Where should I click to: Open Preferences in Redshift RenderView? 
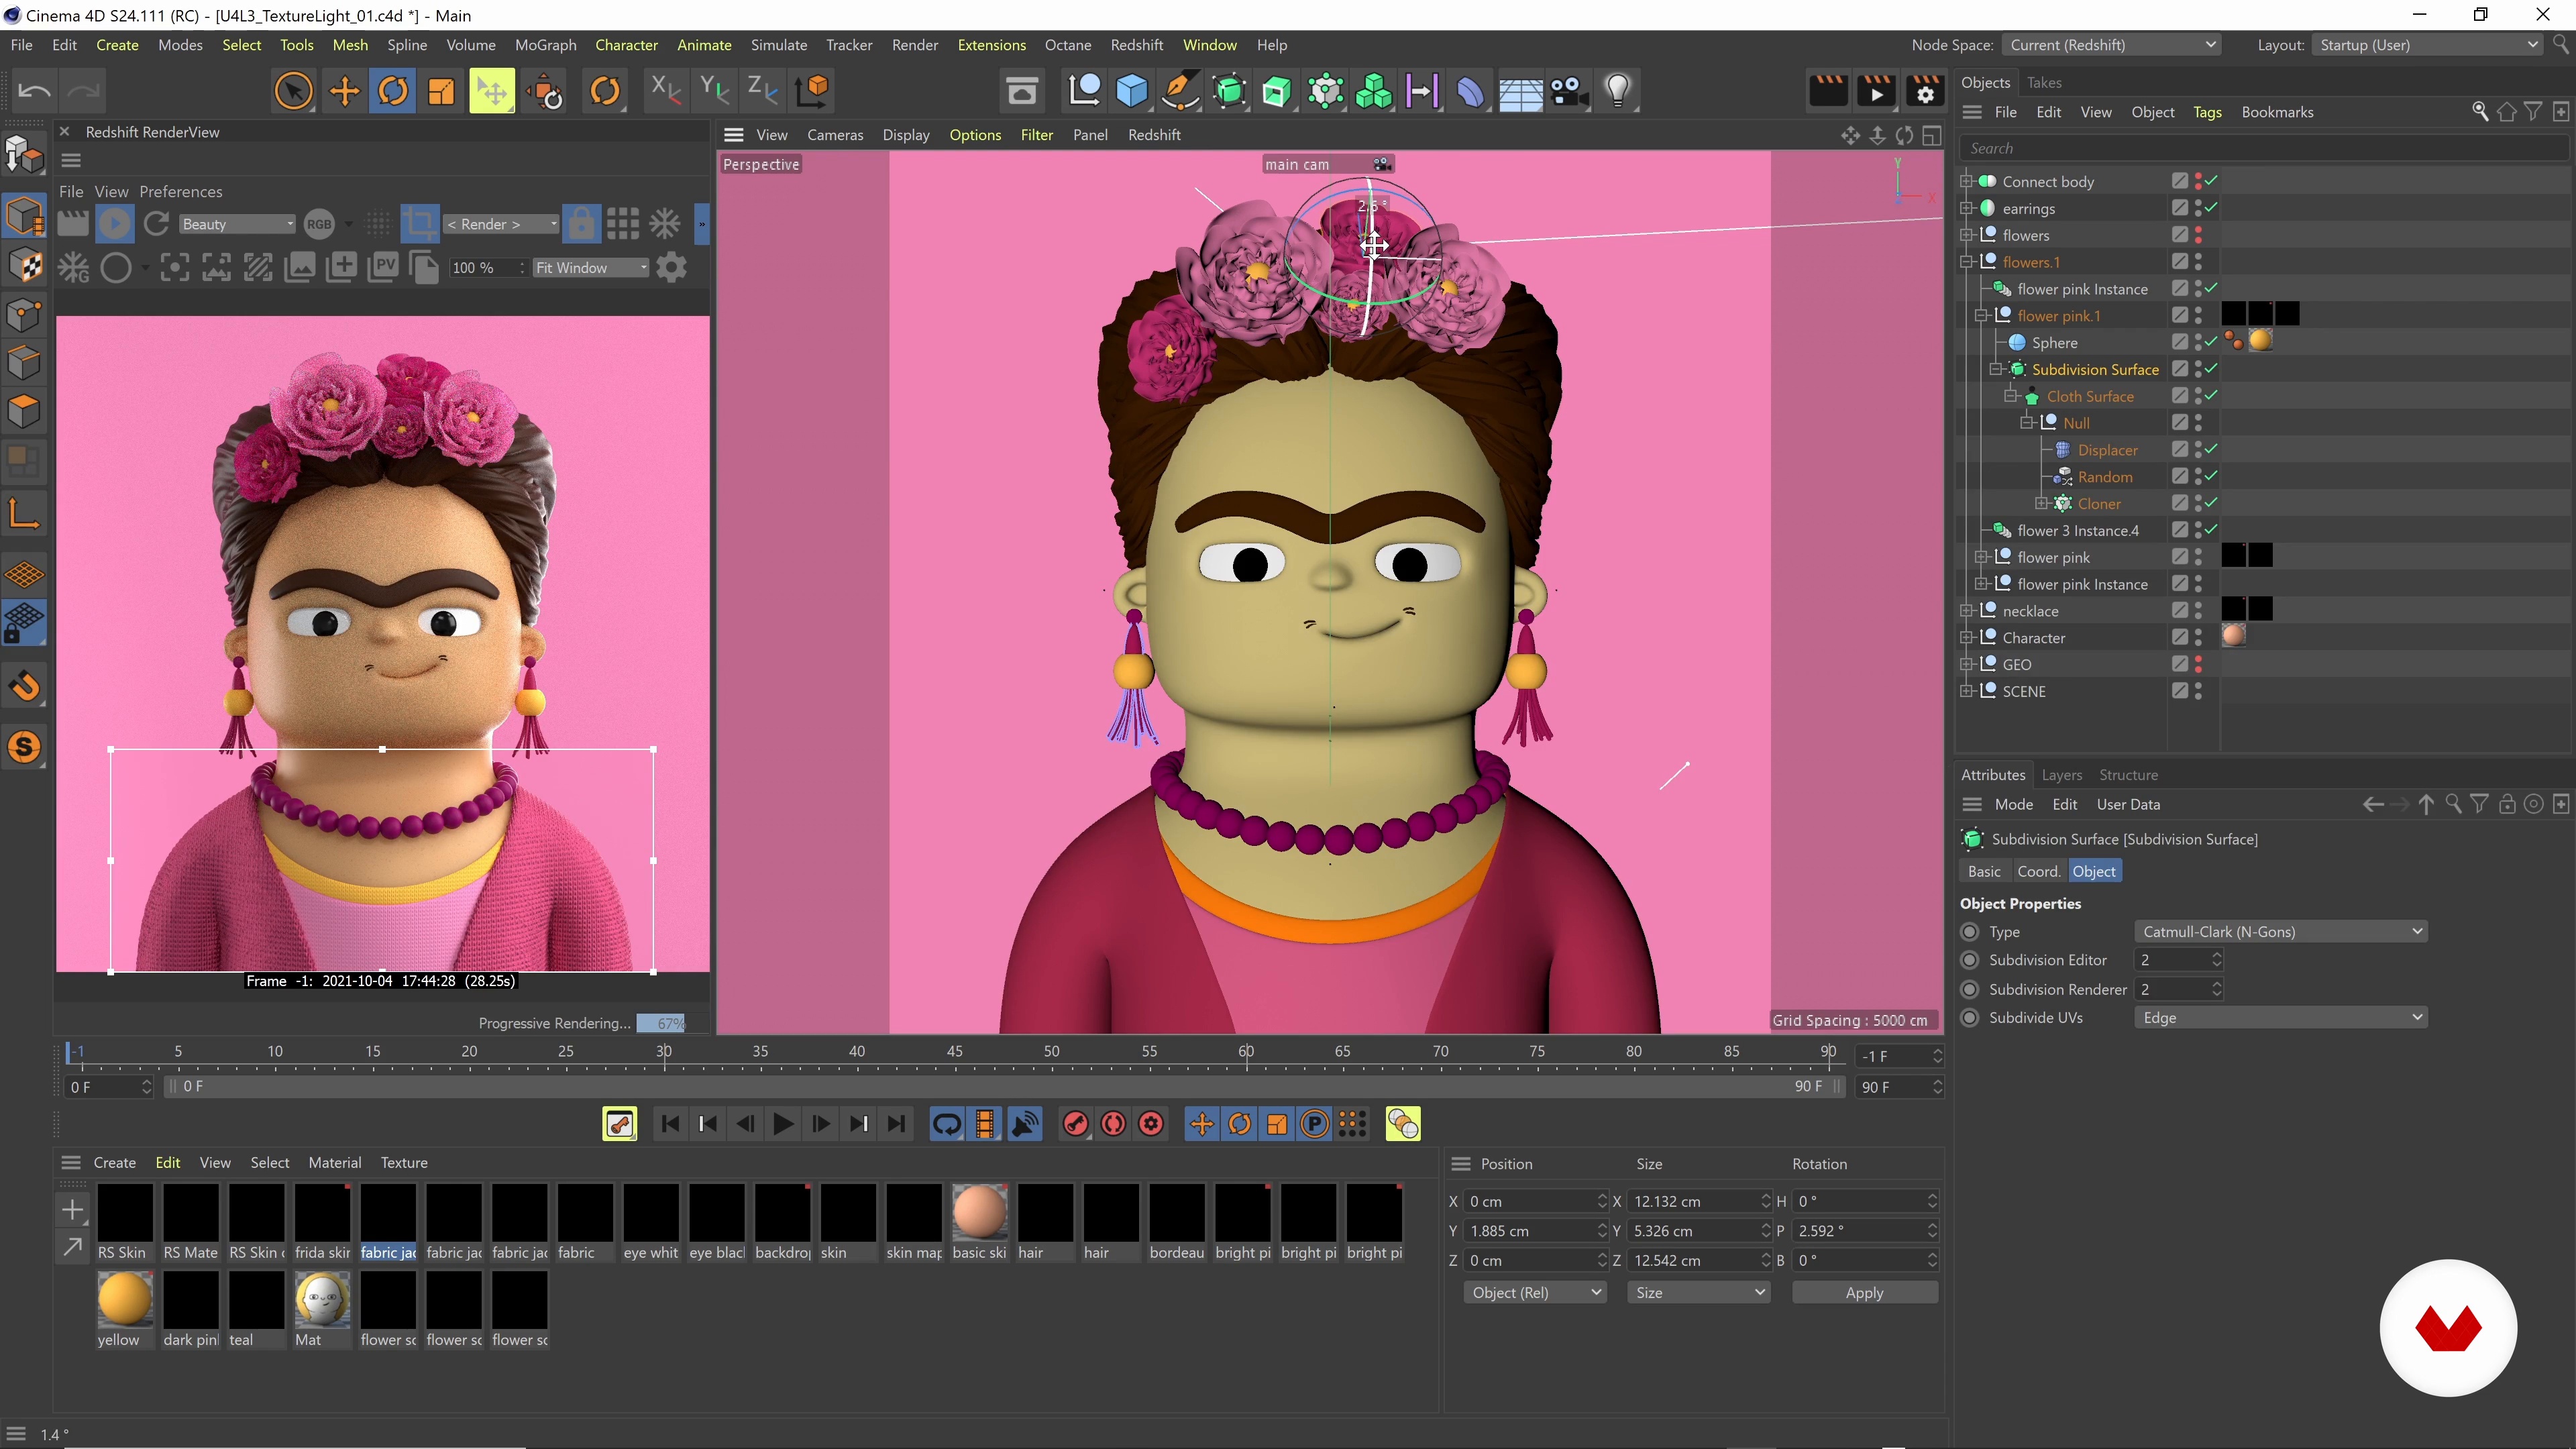[181, 192]
